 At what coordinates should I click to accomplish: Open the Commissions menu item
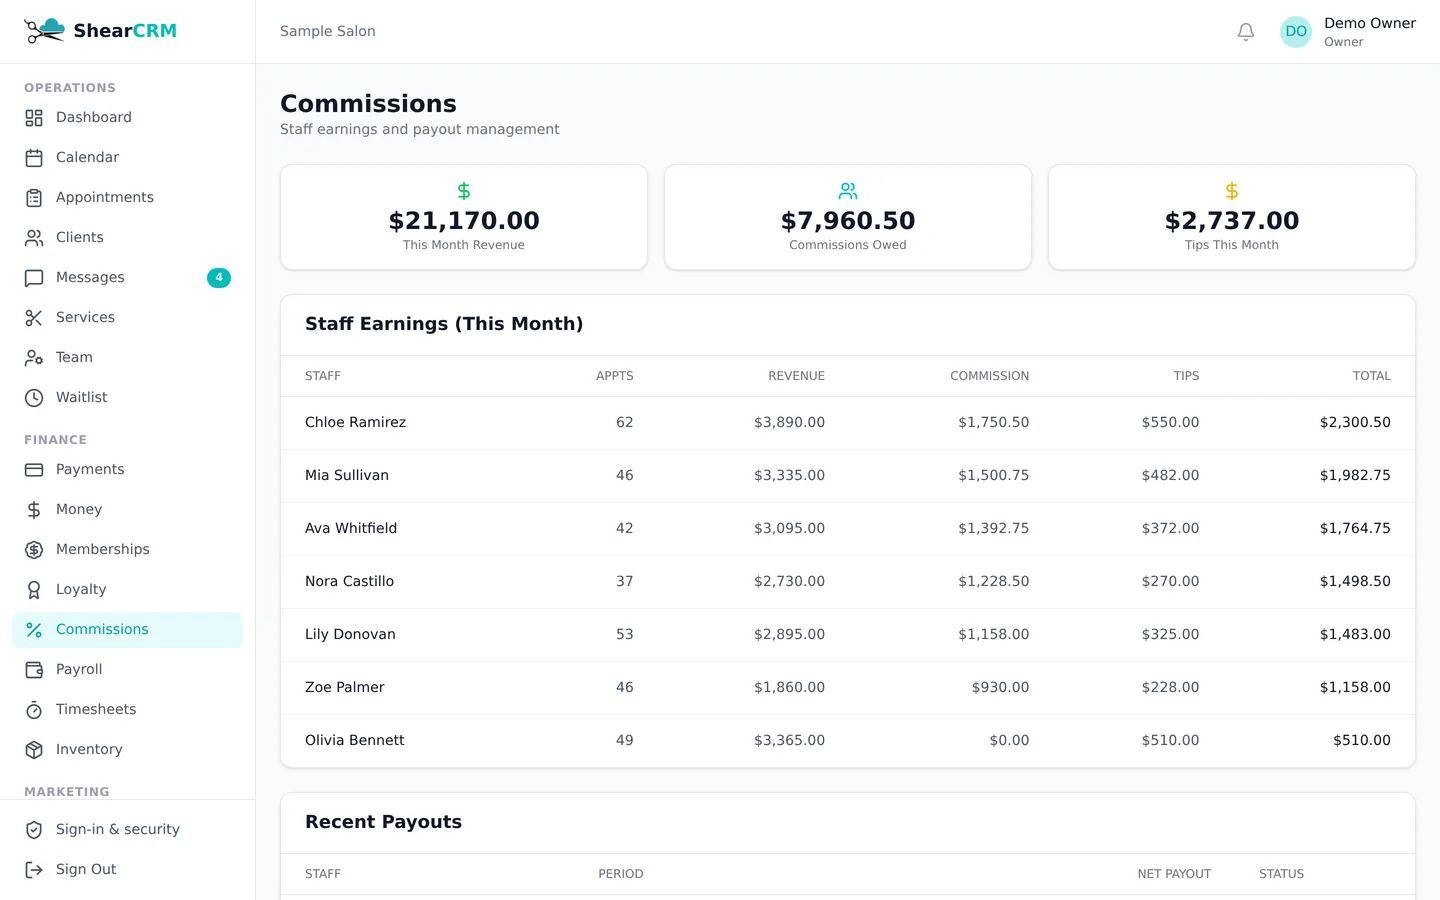point(127,630)
